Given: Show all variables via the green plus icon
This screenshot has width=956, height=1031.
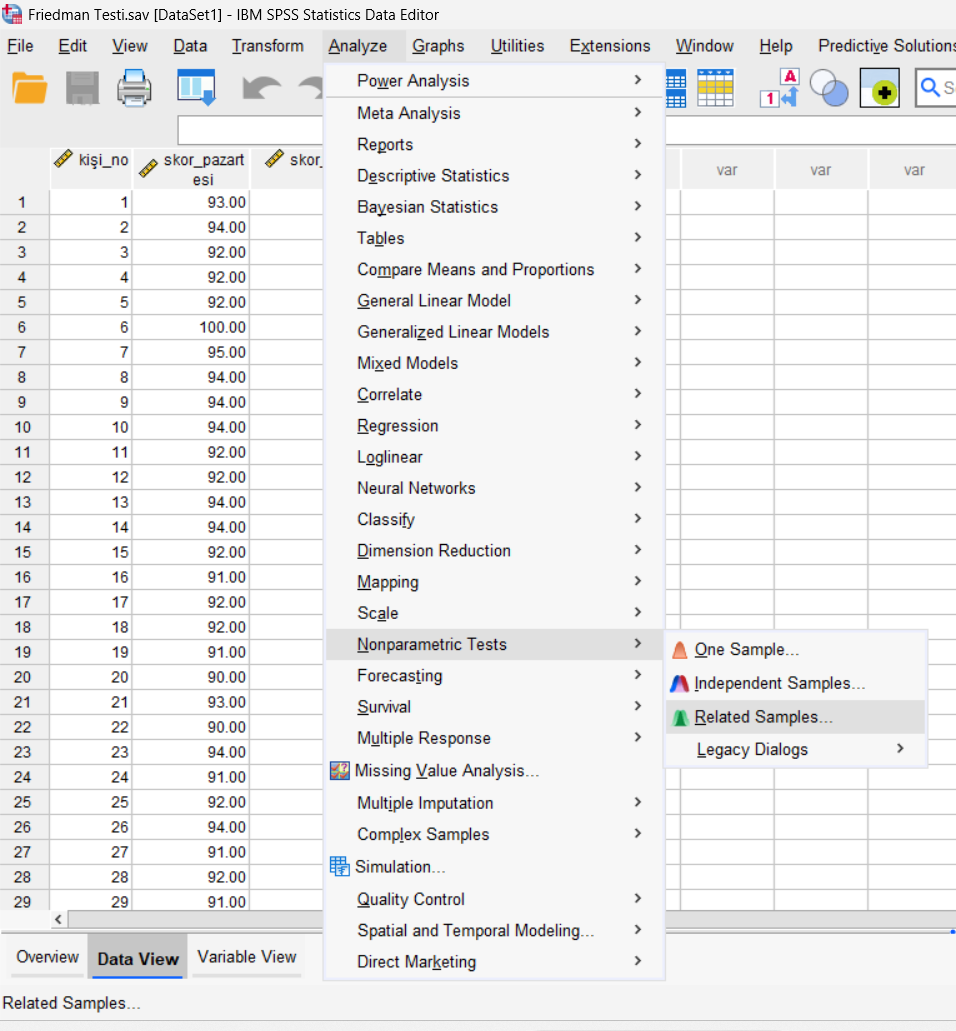Looking at the screenshot, I should pyautogui.click(x=879, y=88).
